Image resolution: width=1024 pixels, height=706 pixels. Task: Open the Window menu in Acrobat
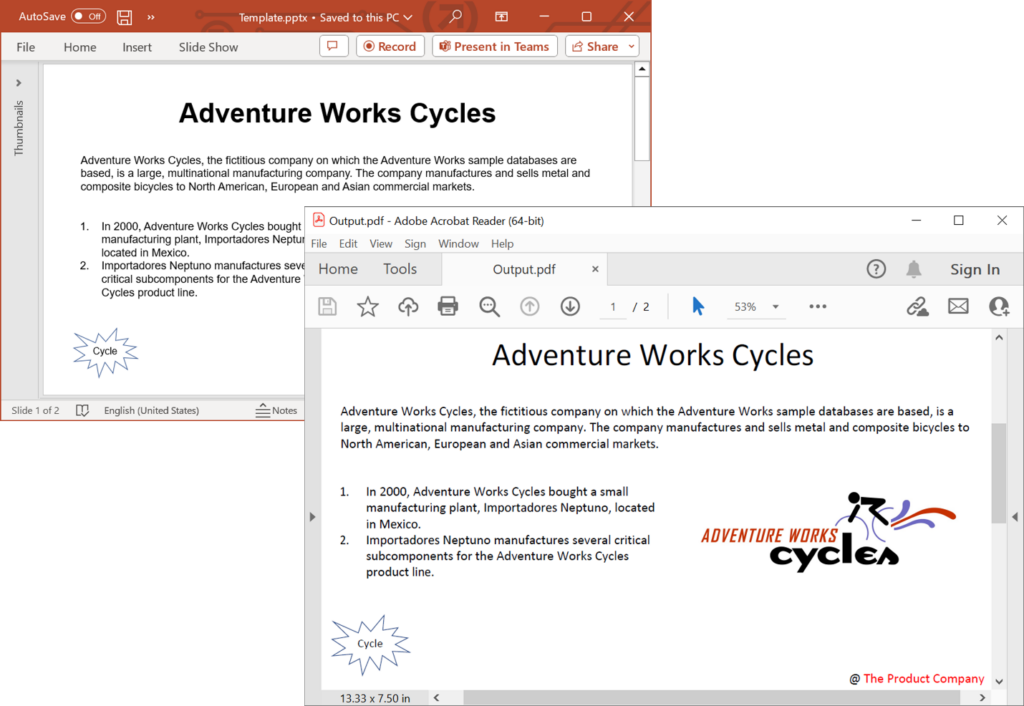click(458, 244)
